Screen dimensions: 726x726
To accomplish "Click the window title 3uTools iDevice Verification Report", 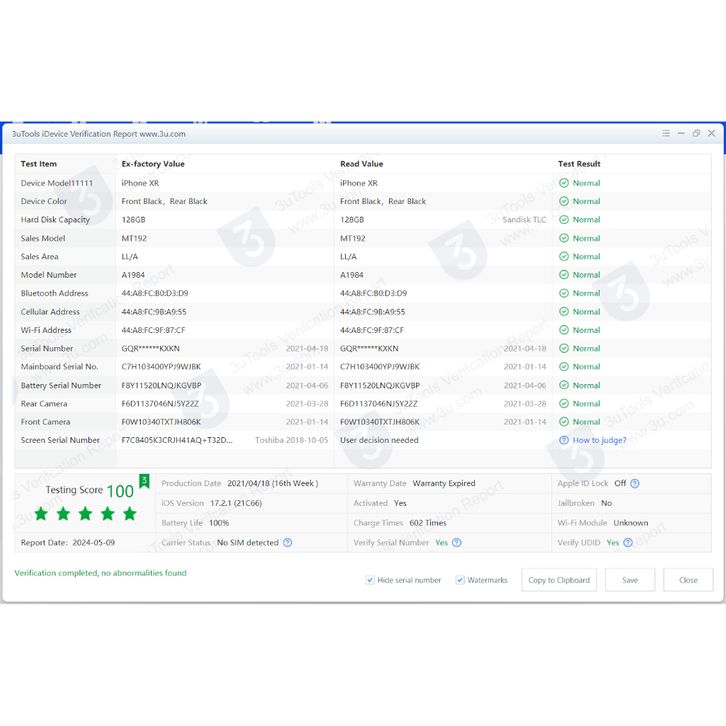I will (99, 134).
